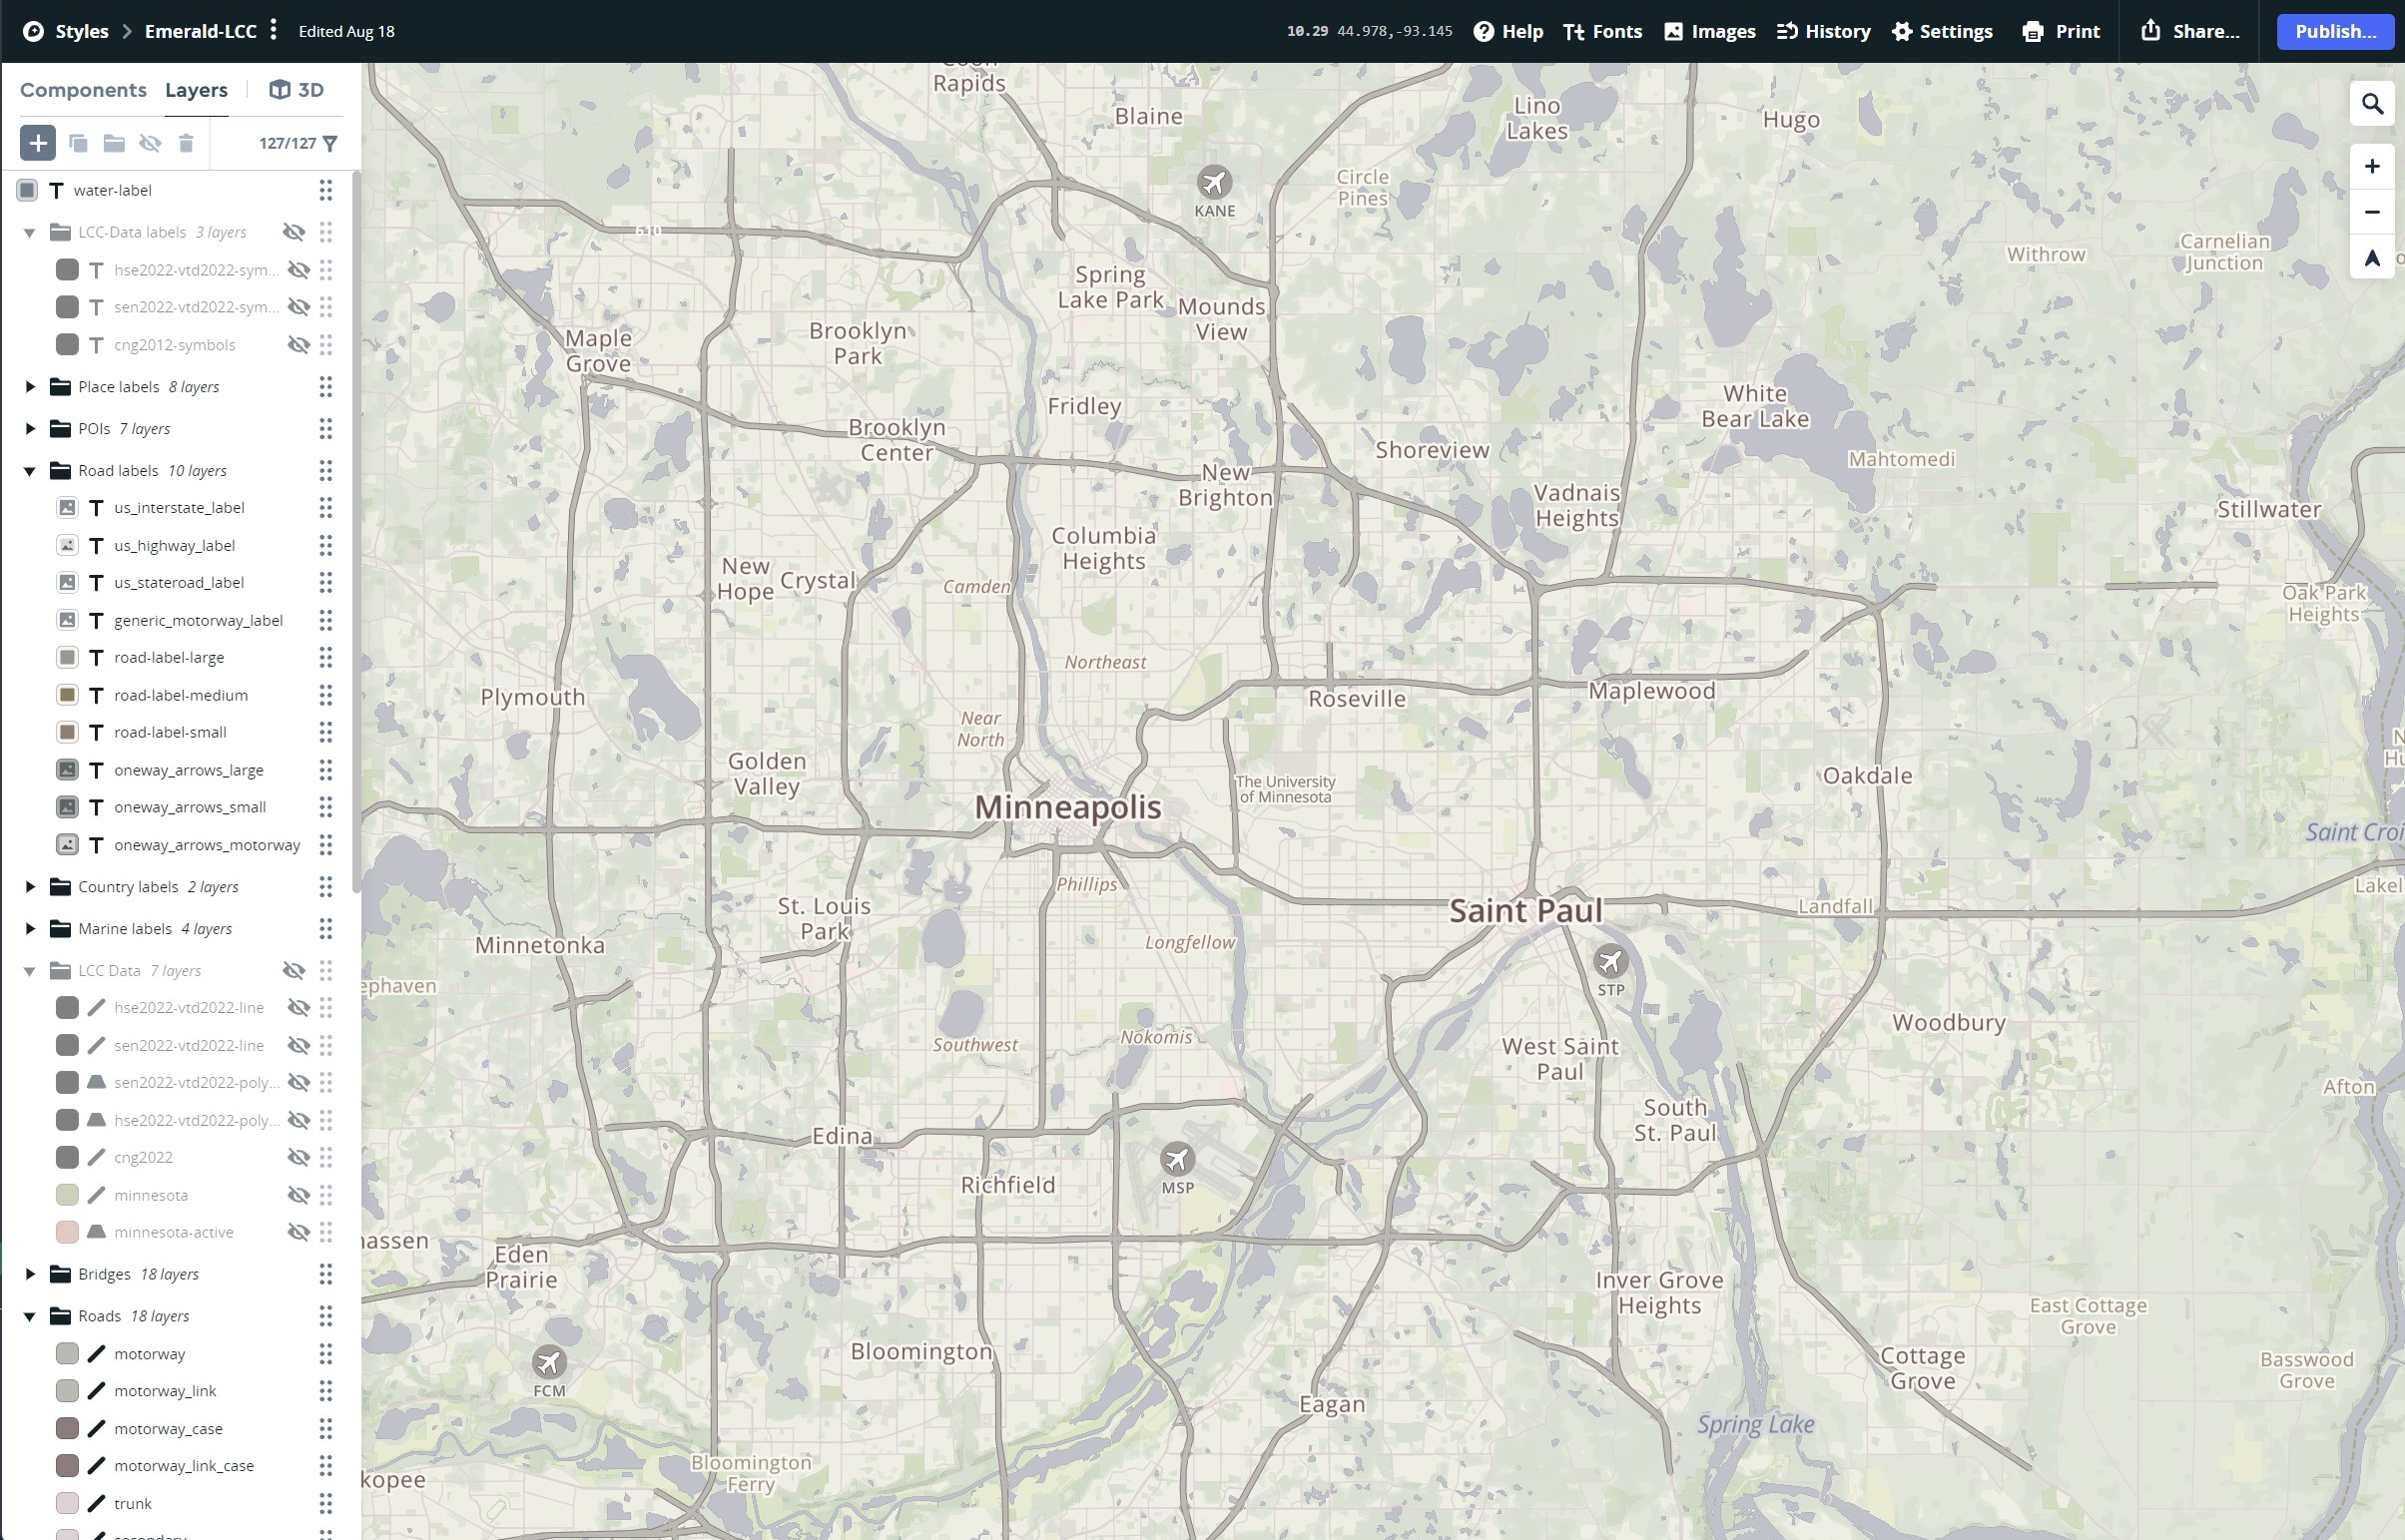Switch to the Components tab
Image resolution: width=2405 pixels, height=1540 pixels.
click(83, 90)
